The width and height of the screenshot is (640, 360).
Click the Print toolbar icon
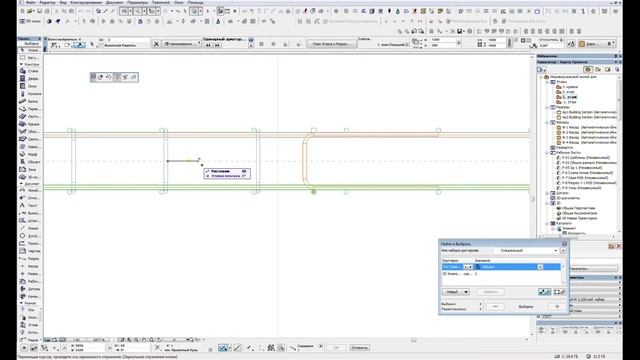click(47, 11)
